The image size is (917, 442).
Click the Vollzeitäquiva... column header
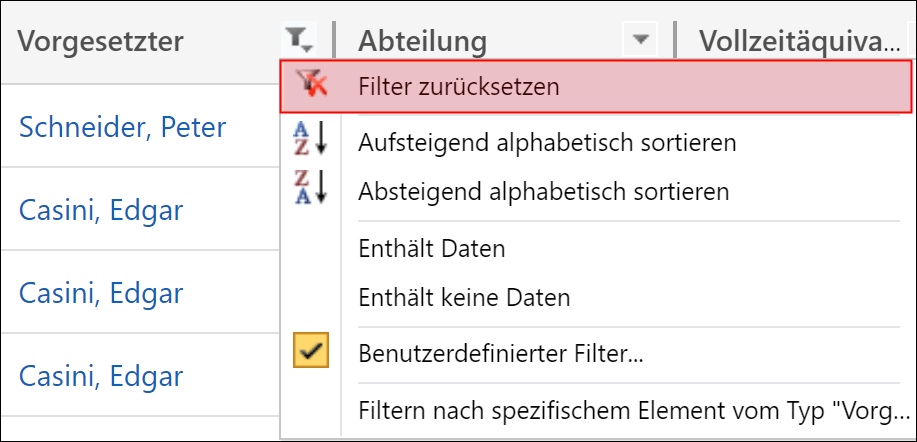pyautogui.click(x=799, y=40)
